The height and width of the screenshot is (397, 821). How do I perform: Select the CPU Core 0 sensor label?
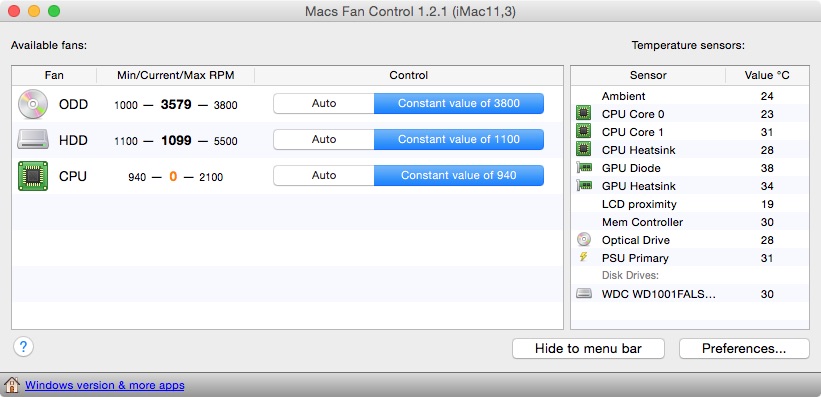tap(633, 114)
